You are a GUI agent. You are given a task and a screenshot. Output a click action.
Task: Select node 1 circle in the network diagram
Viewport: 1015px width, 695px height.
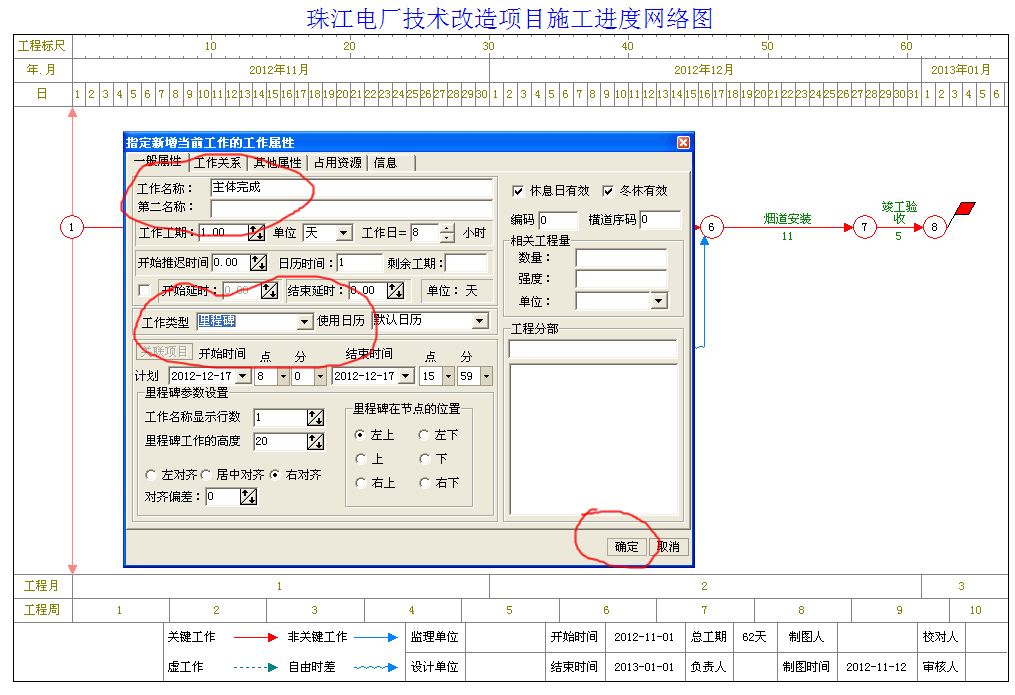pyautogui.click(x=72, y=227)
